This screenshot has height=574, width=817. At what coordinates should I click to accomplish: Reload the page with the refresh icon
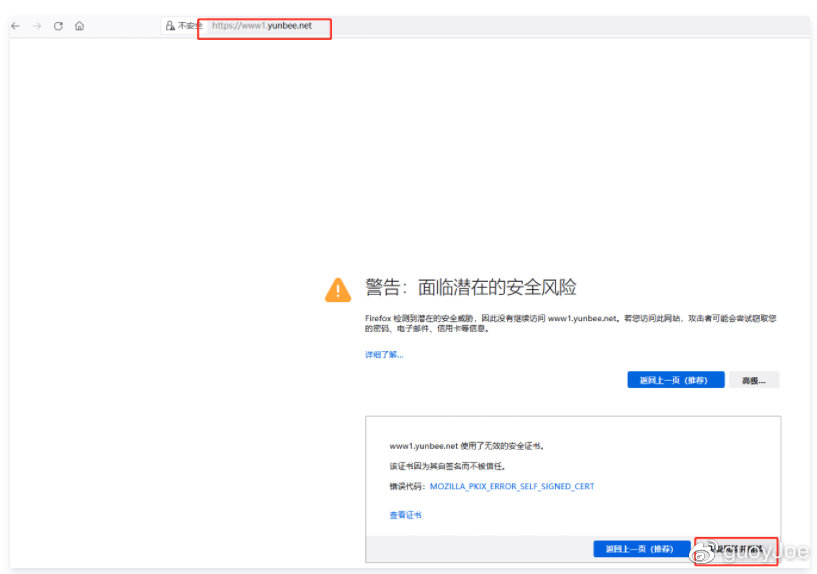click(x=58, y=26)
